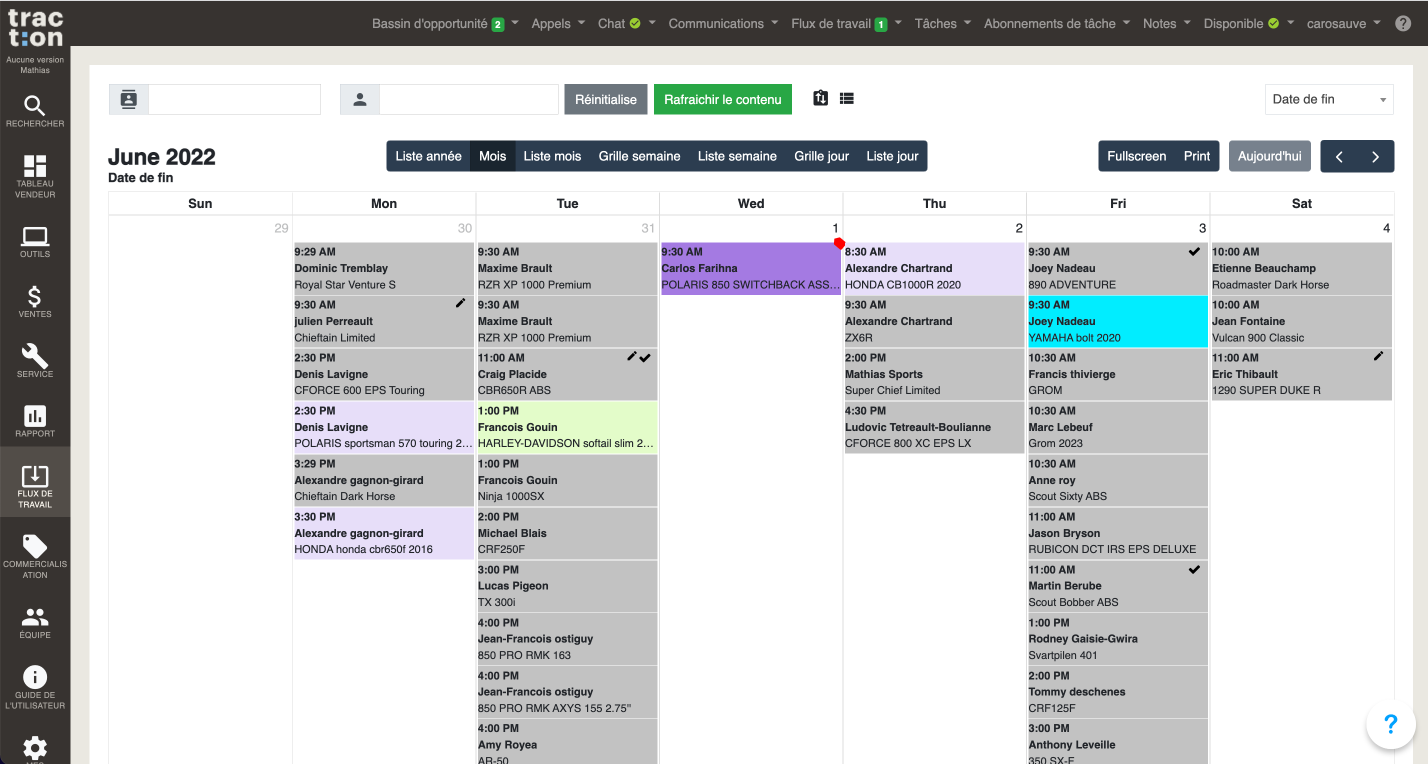Select Flux de travail in the sidebar
The height and width of the screenshot is (764, 1428).
click(35, 483)
